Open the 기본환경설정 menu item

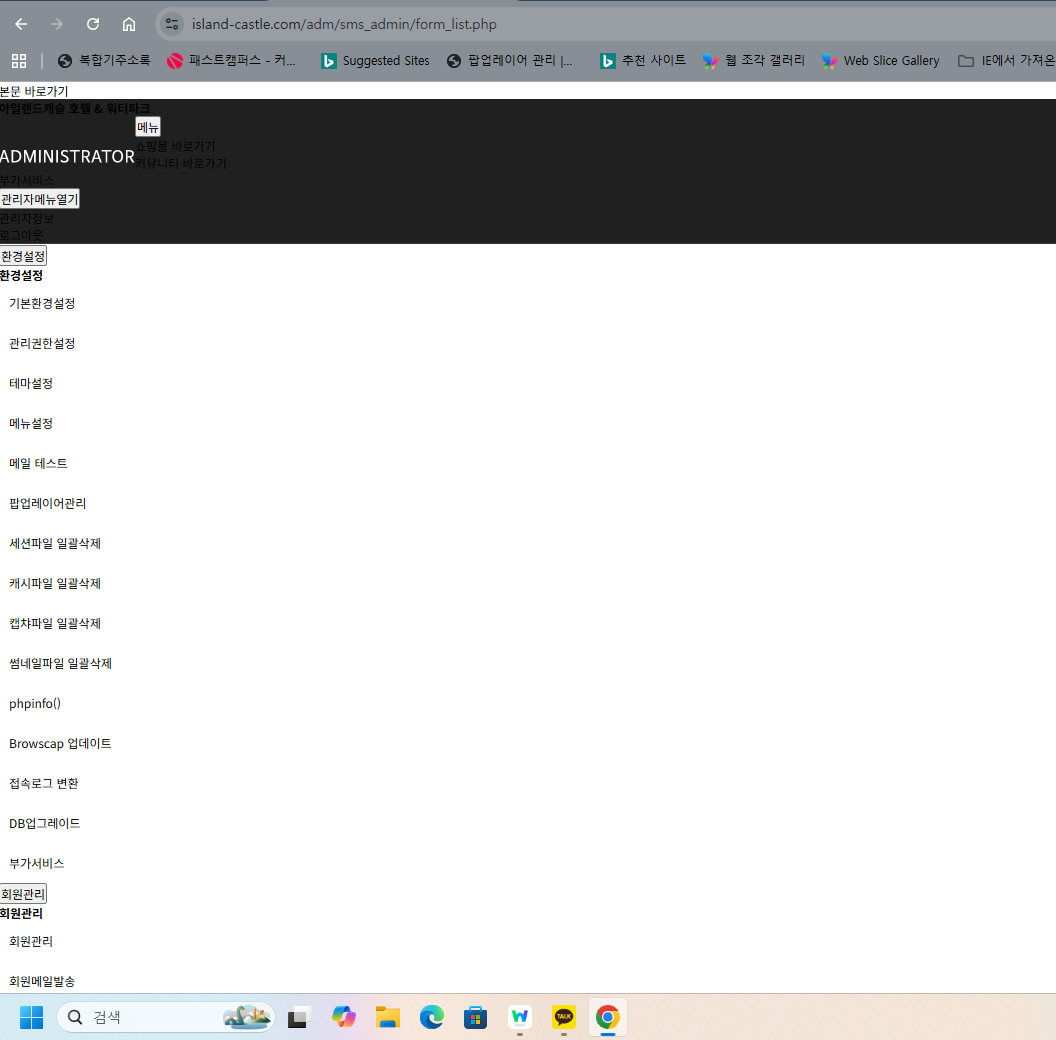point(42,303)
